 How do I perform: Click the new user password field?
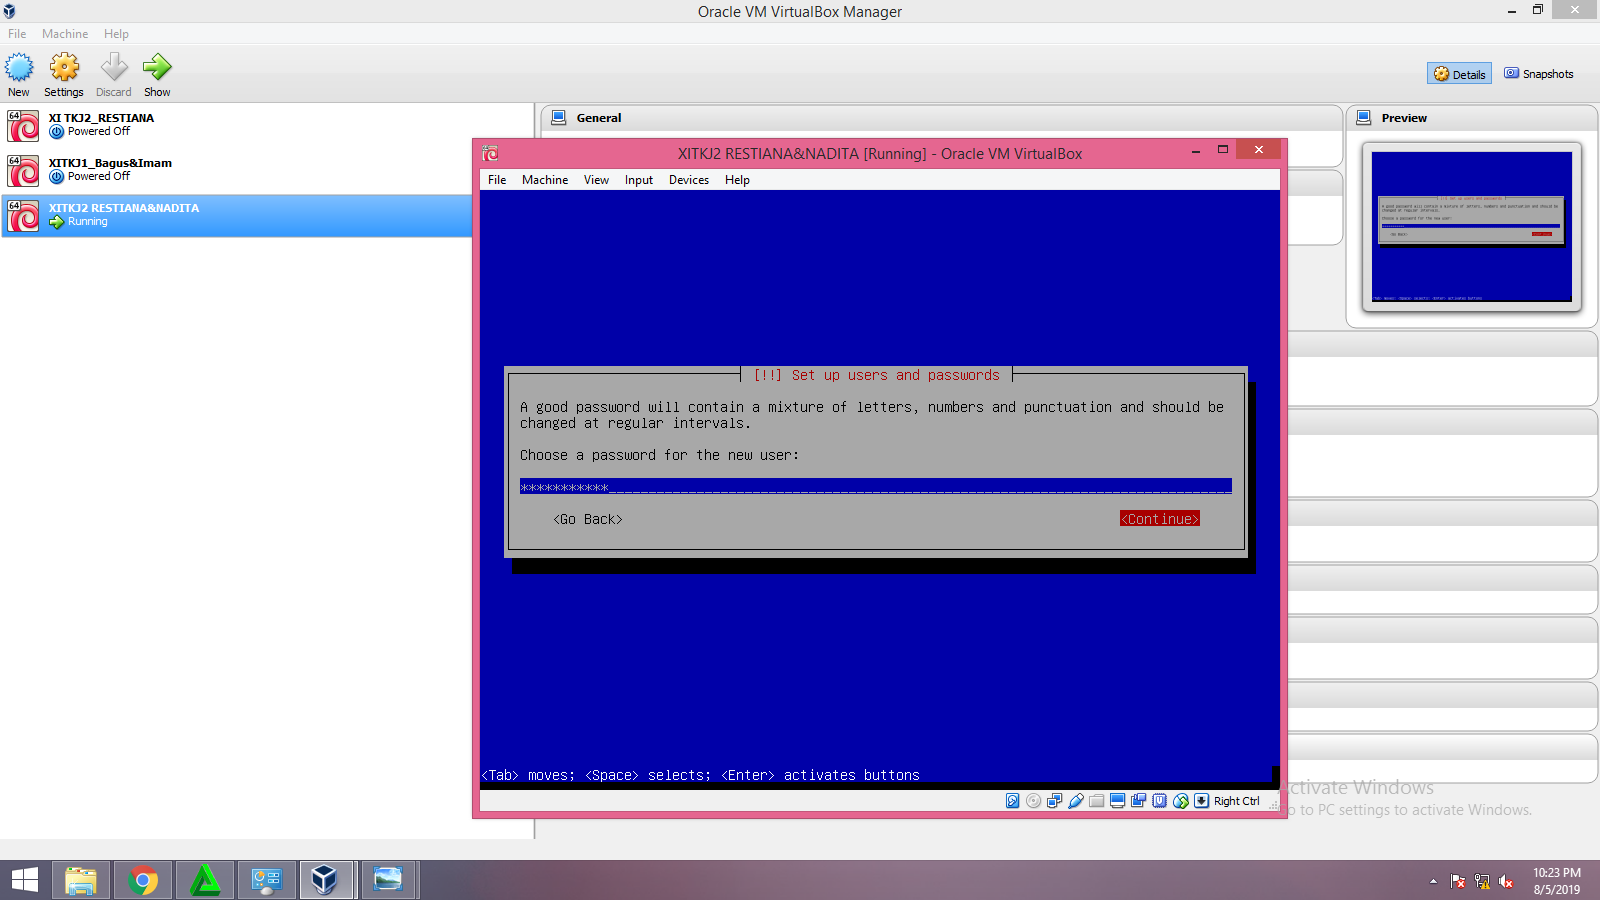[876, 486]
